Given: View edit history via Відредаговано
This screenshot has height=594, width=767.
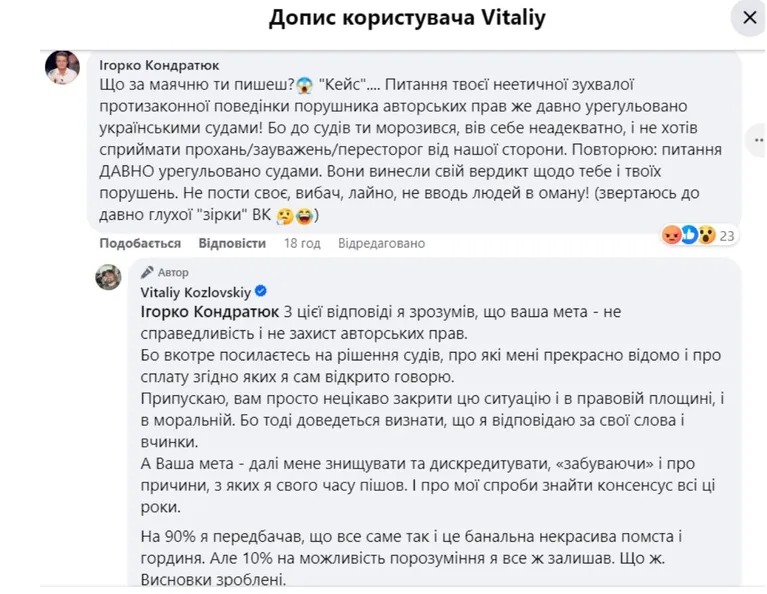Looking at the screenshot, I should point(381,243).
